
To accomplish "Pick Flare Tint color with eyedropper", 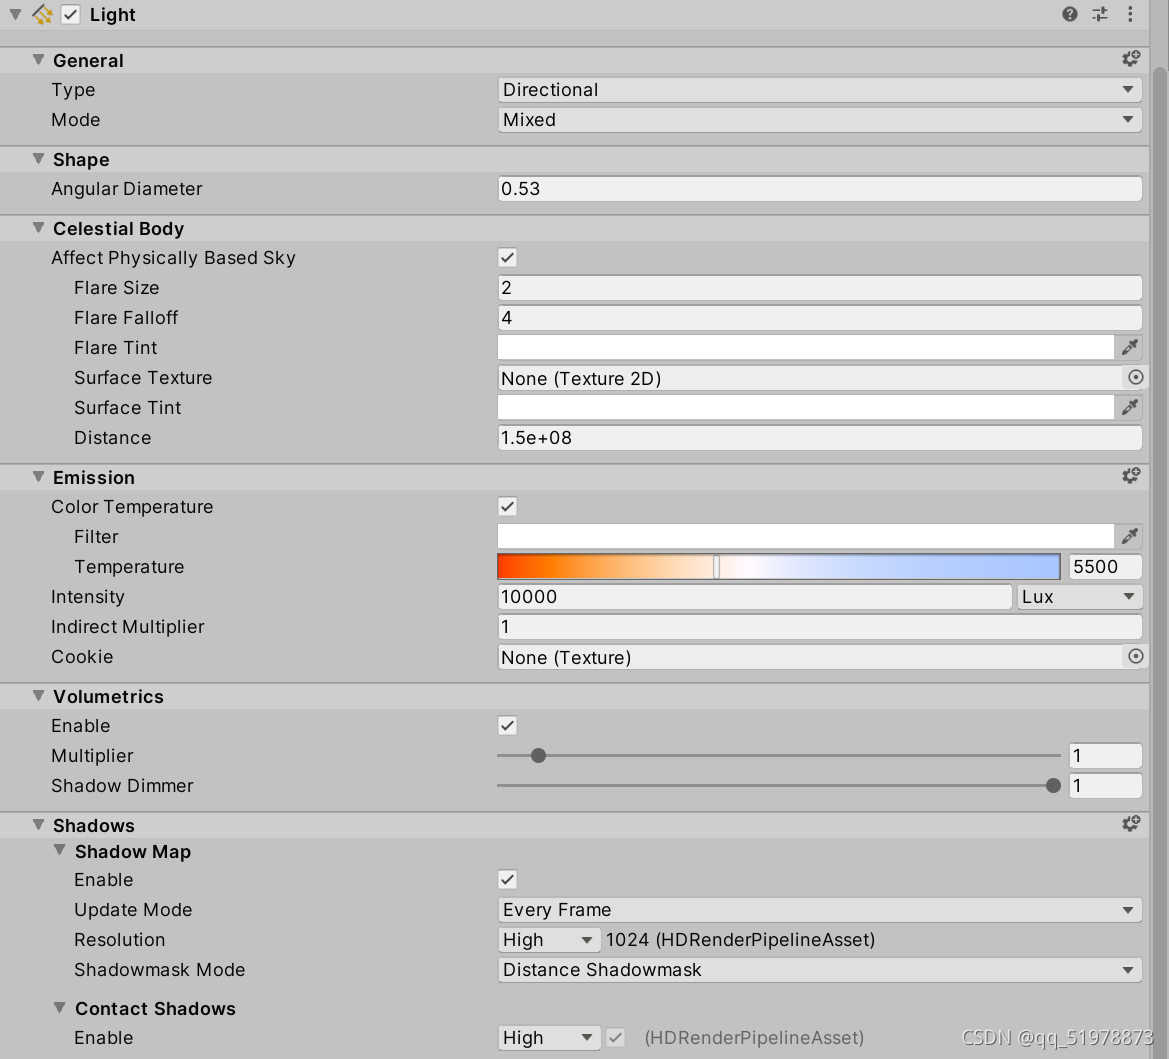I will [1129, 347].
